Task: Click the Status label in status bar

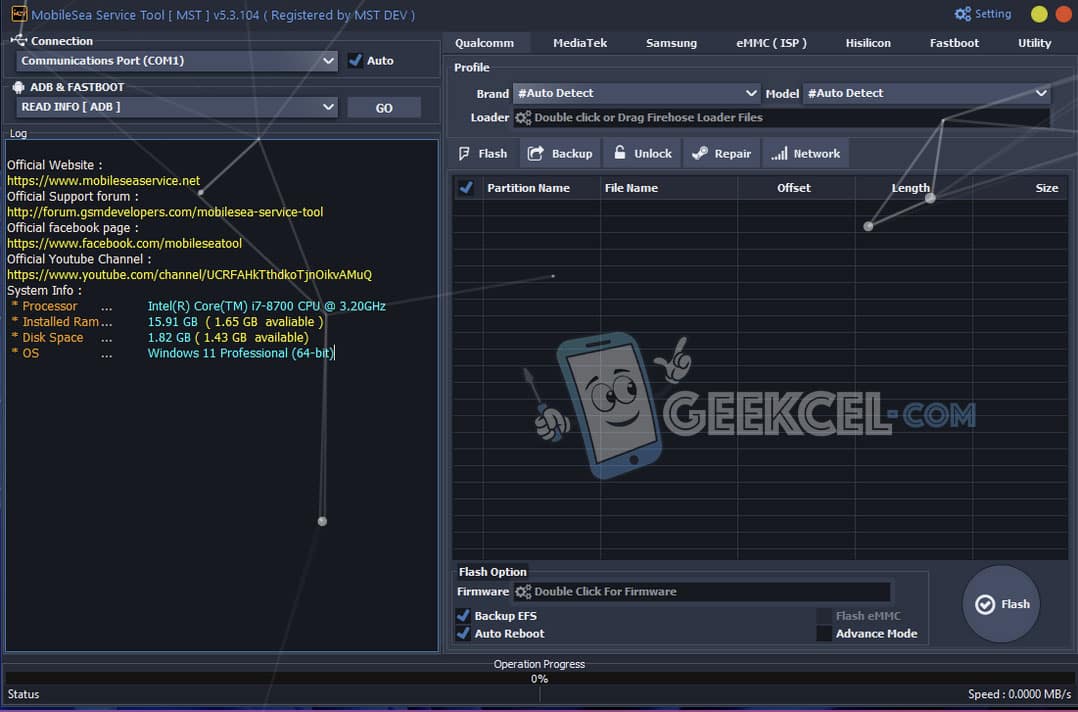Action: pyautogui.click(x=23, y=694)
